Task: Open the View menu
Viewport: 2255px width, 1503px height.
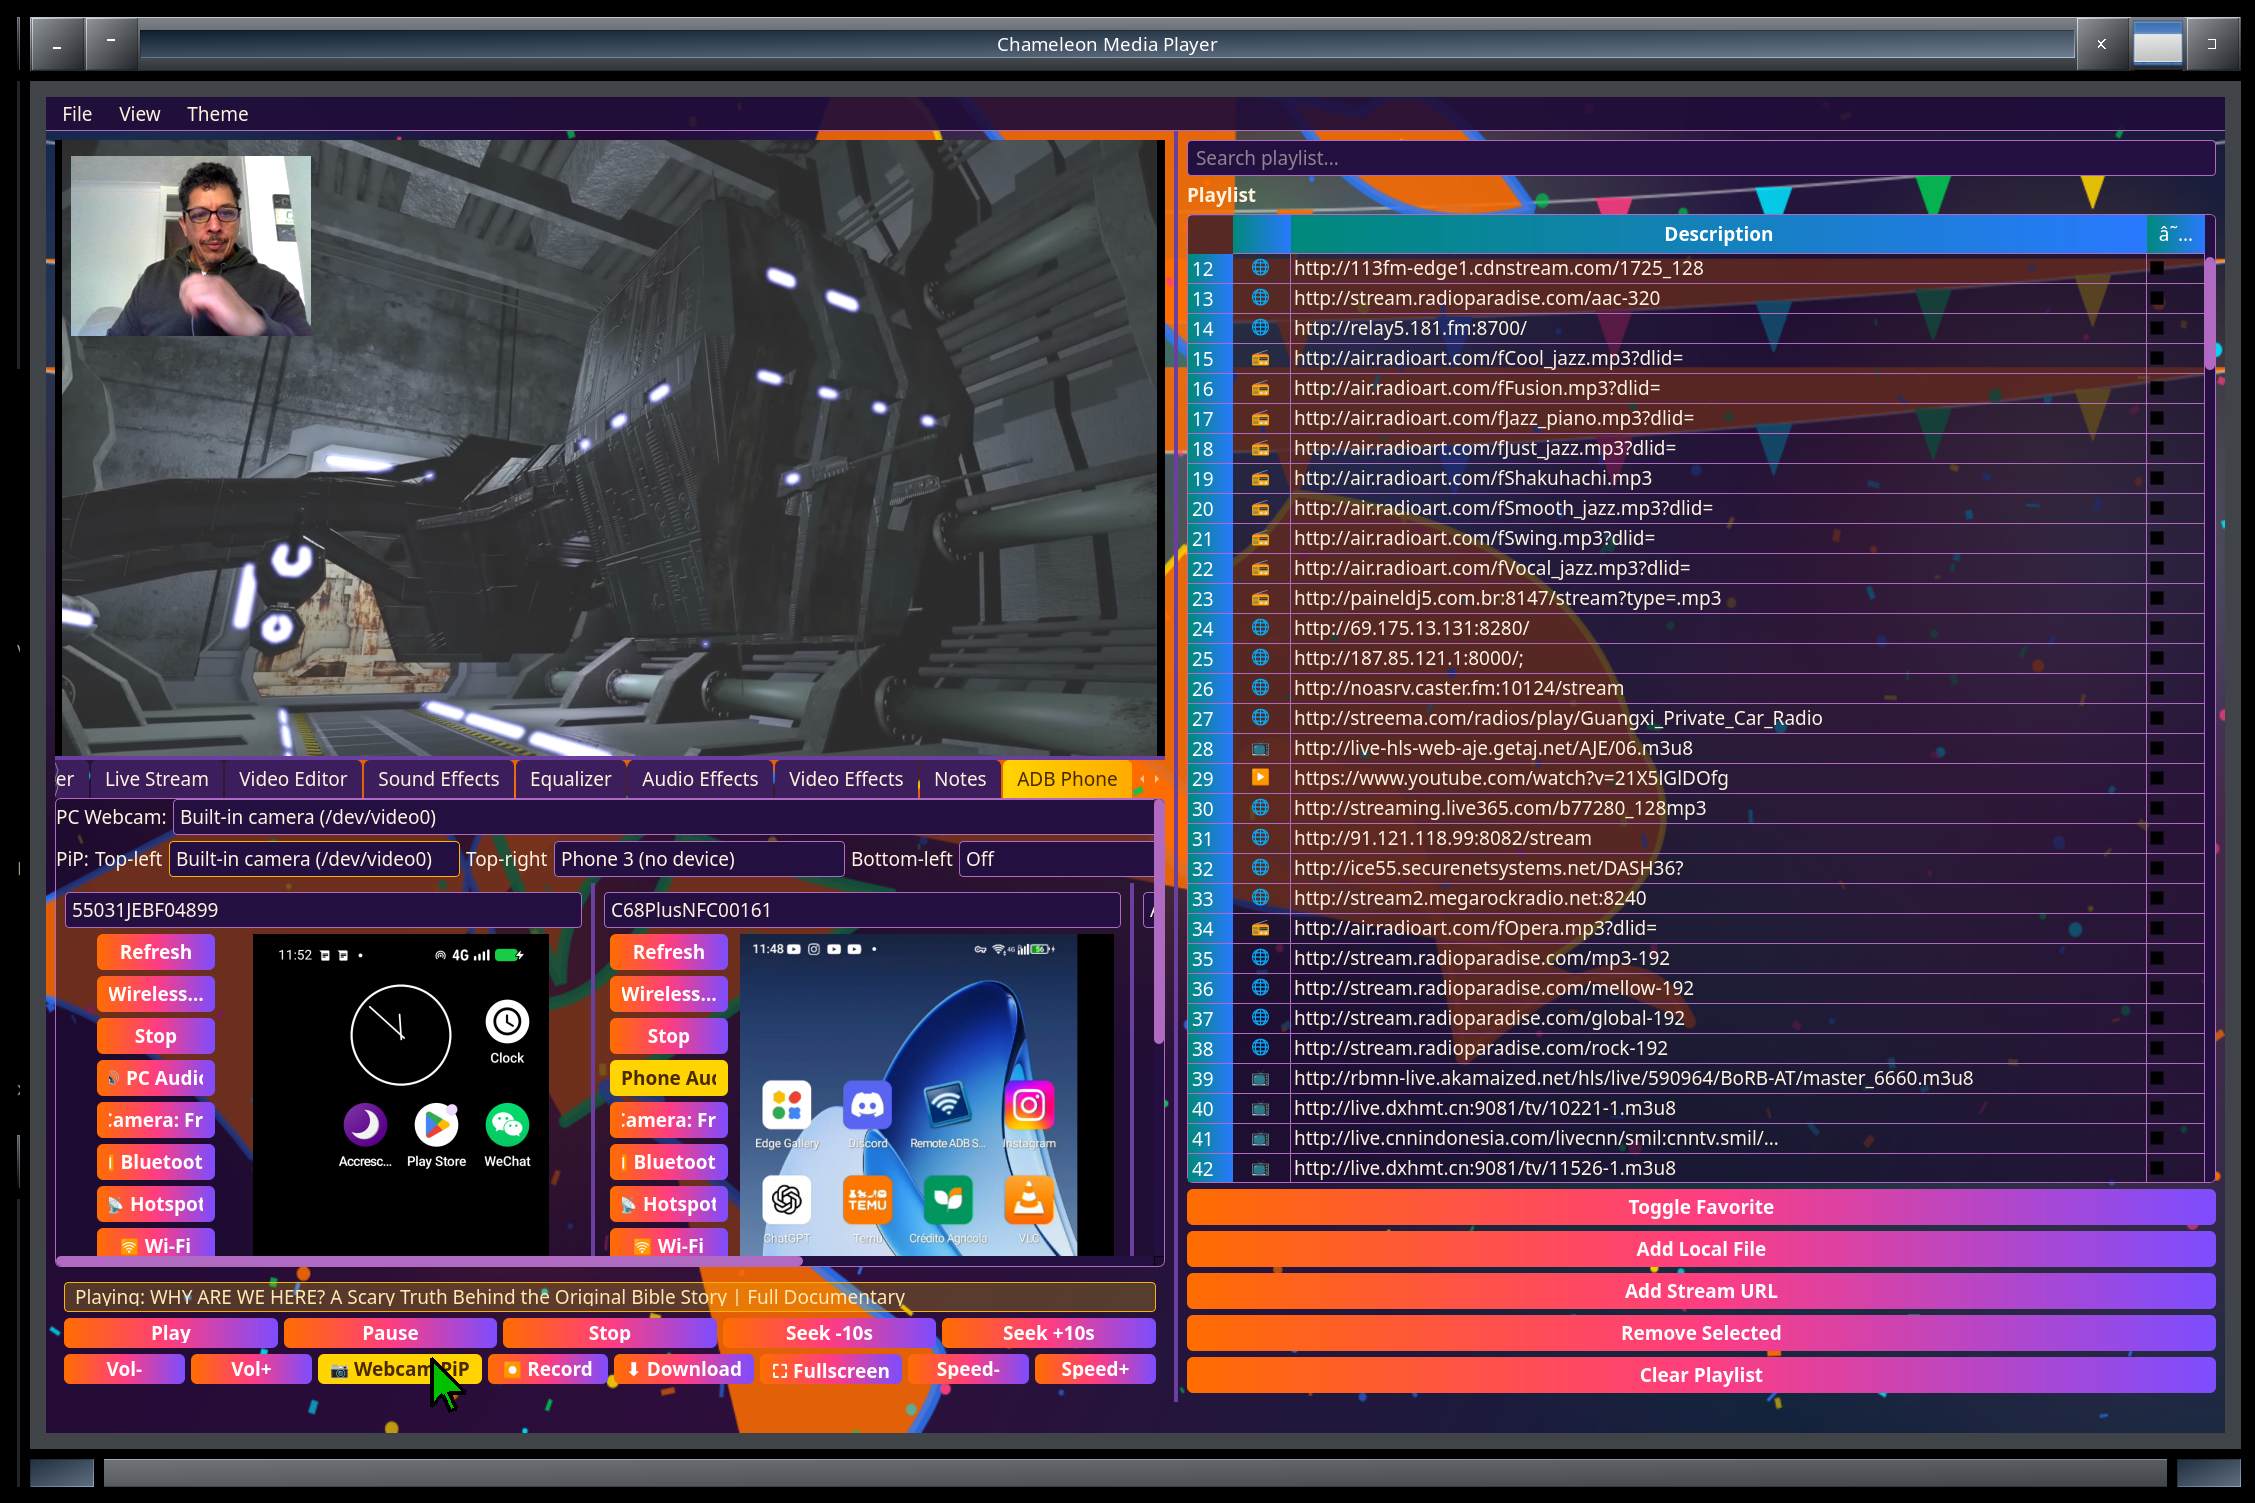Action: click(139, 114)
